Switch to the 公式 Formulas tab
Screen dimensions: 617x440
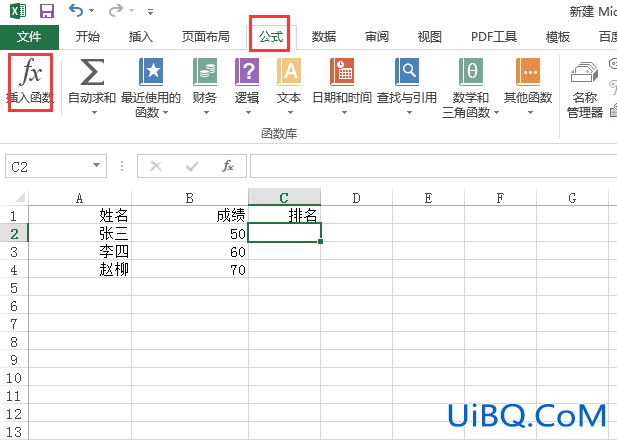[271, 37]
